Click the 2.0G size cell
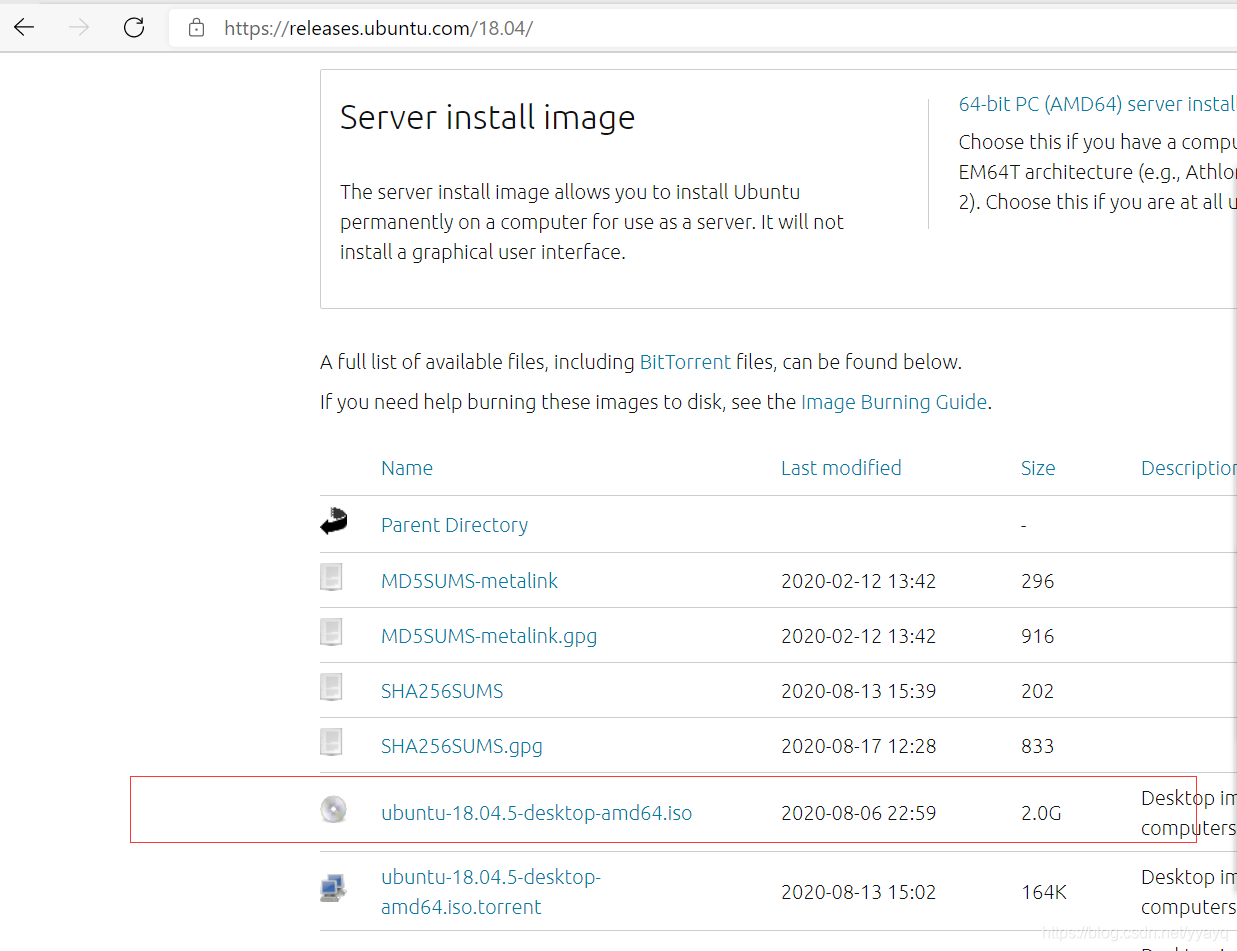 pos(1041,813)
